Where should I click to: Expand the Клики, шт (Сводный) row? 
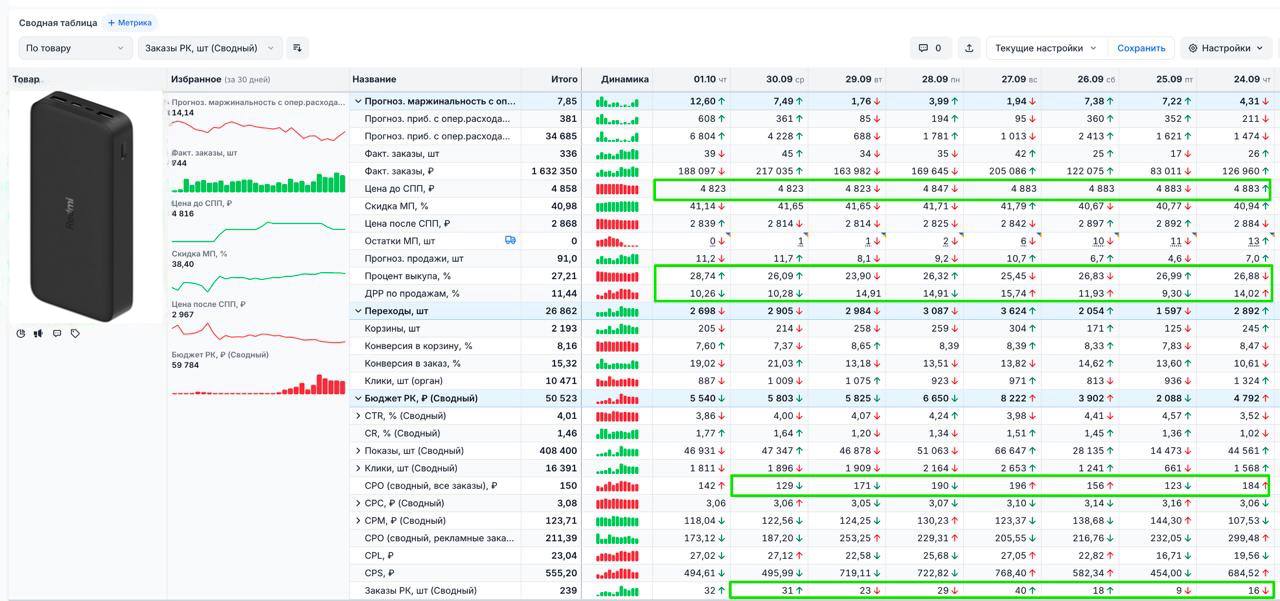(x=359, y=468)
